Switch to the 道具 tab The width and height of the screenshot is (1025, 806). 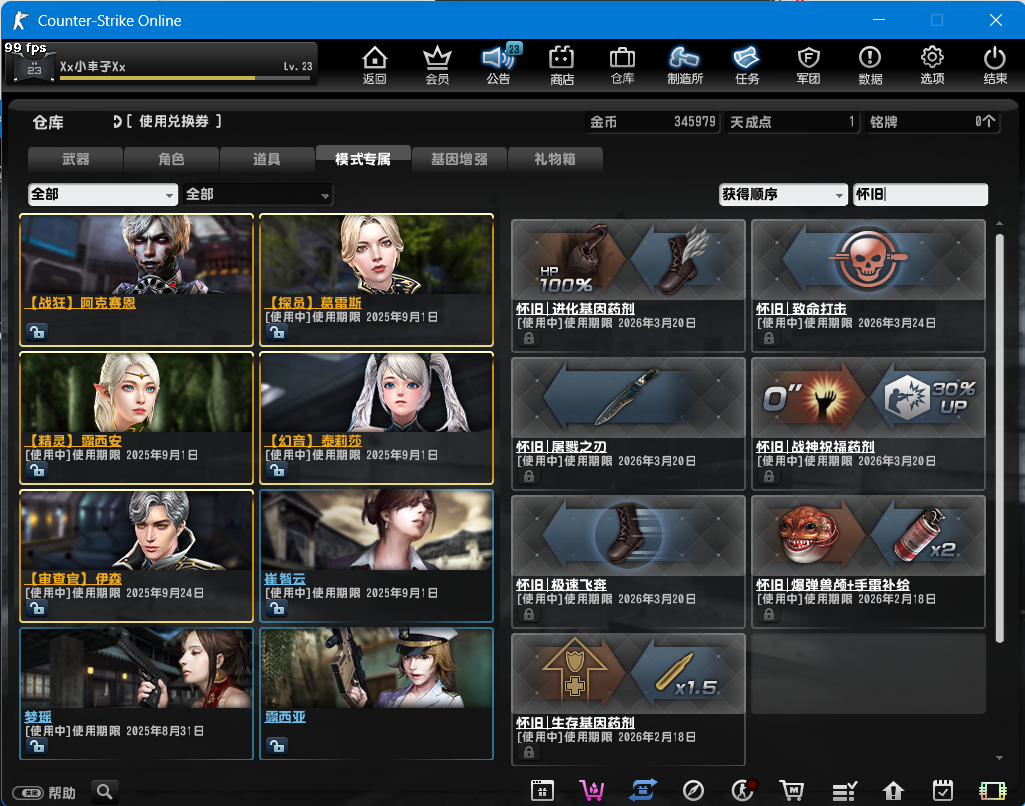tap(267, 159)
